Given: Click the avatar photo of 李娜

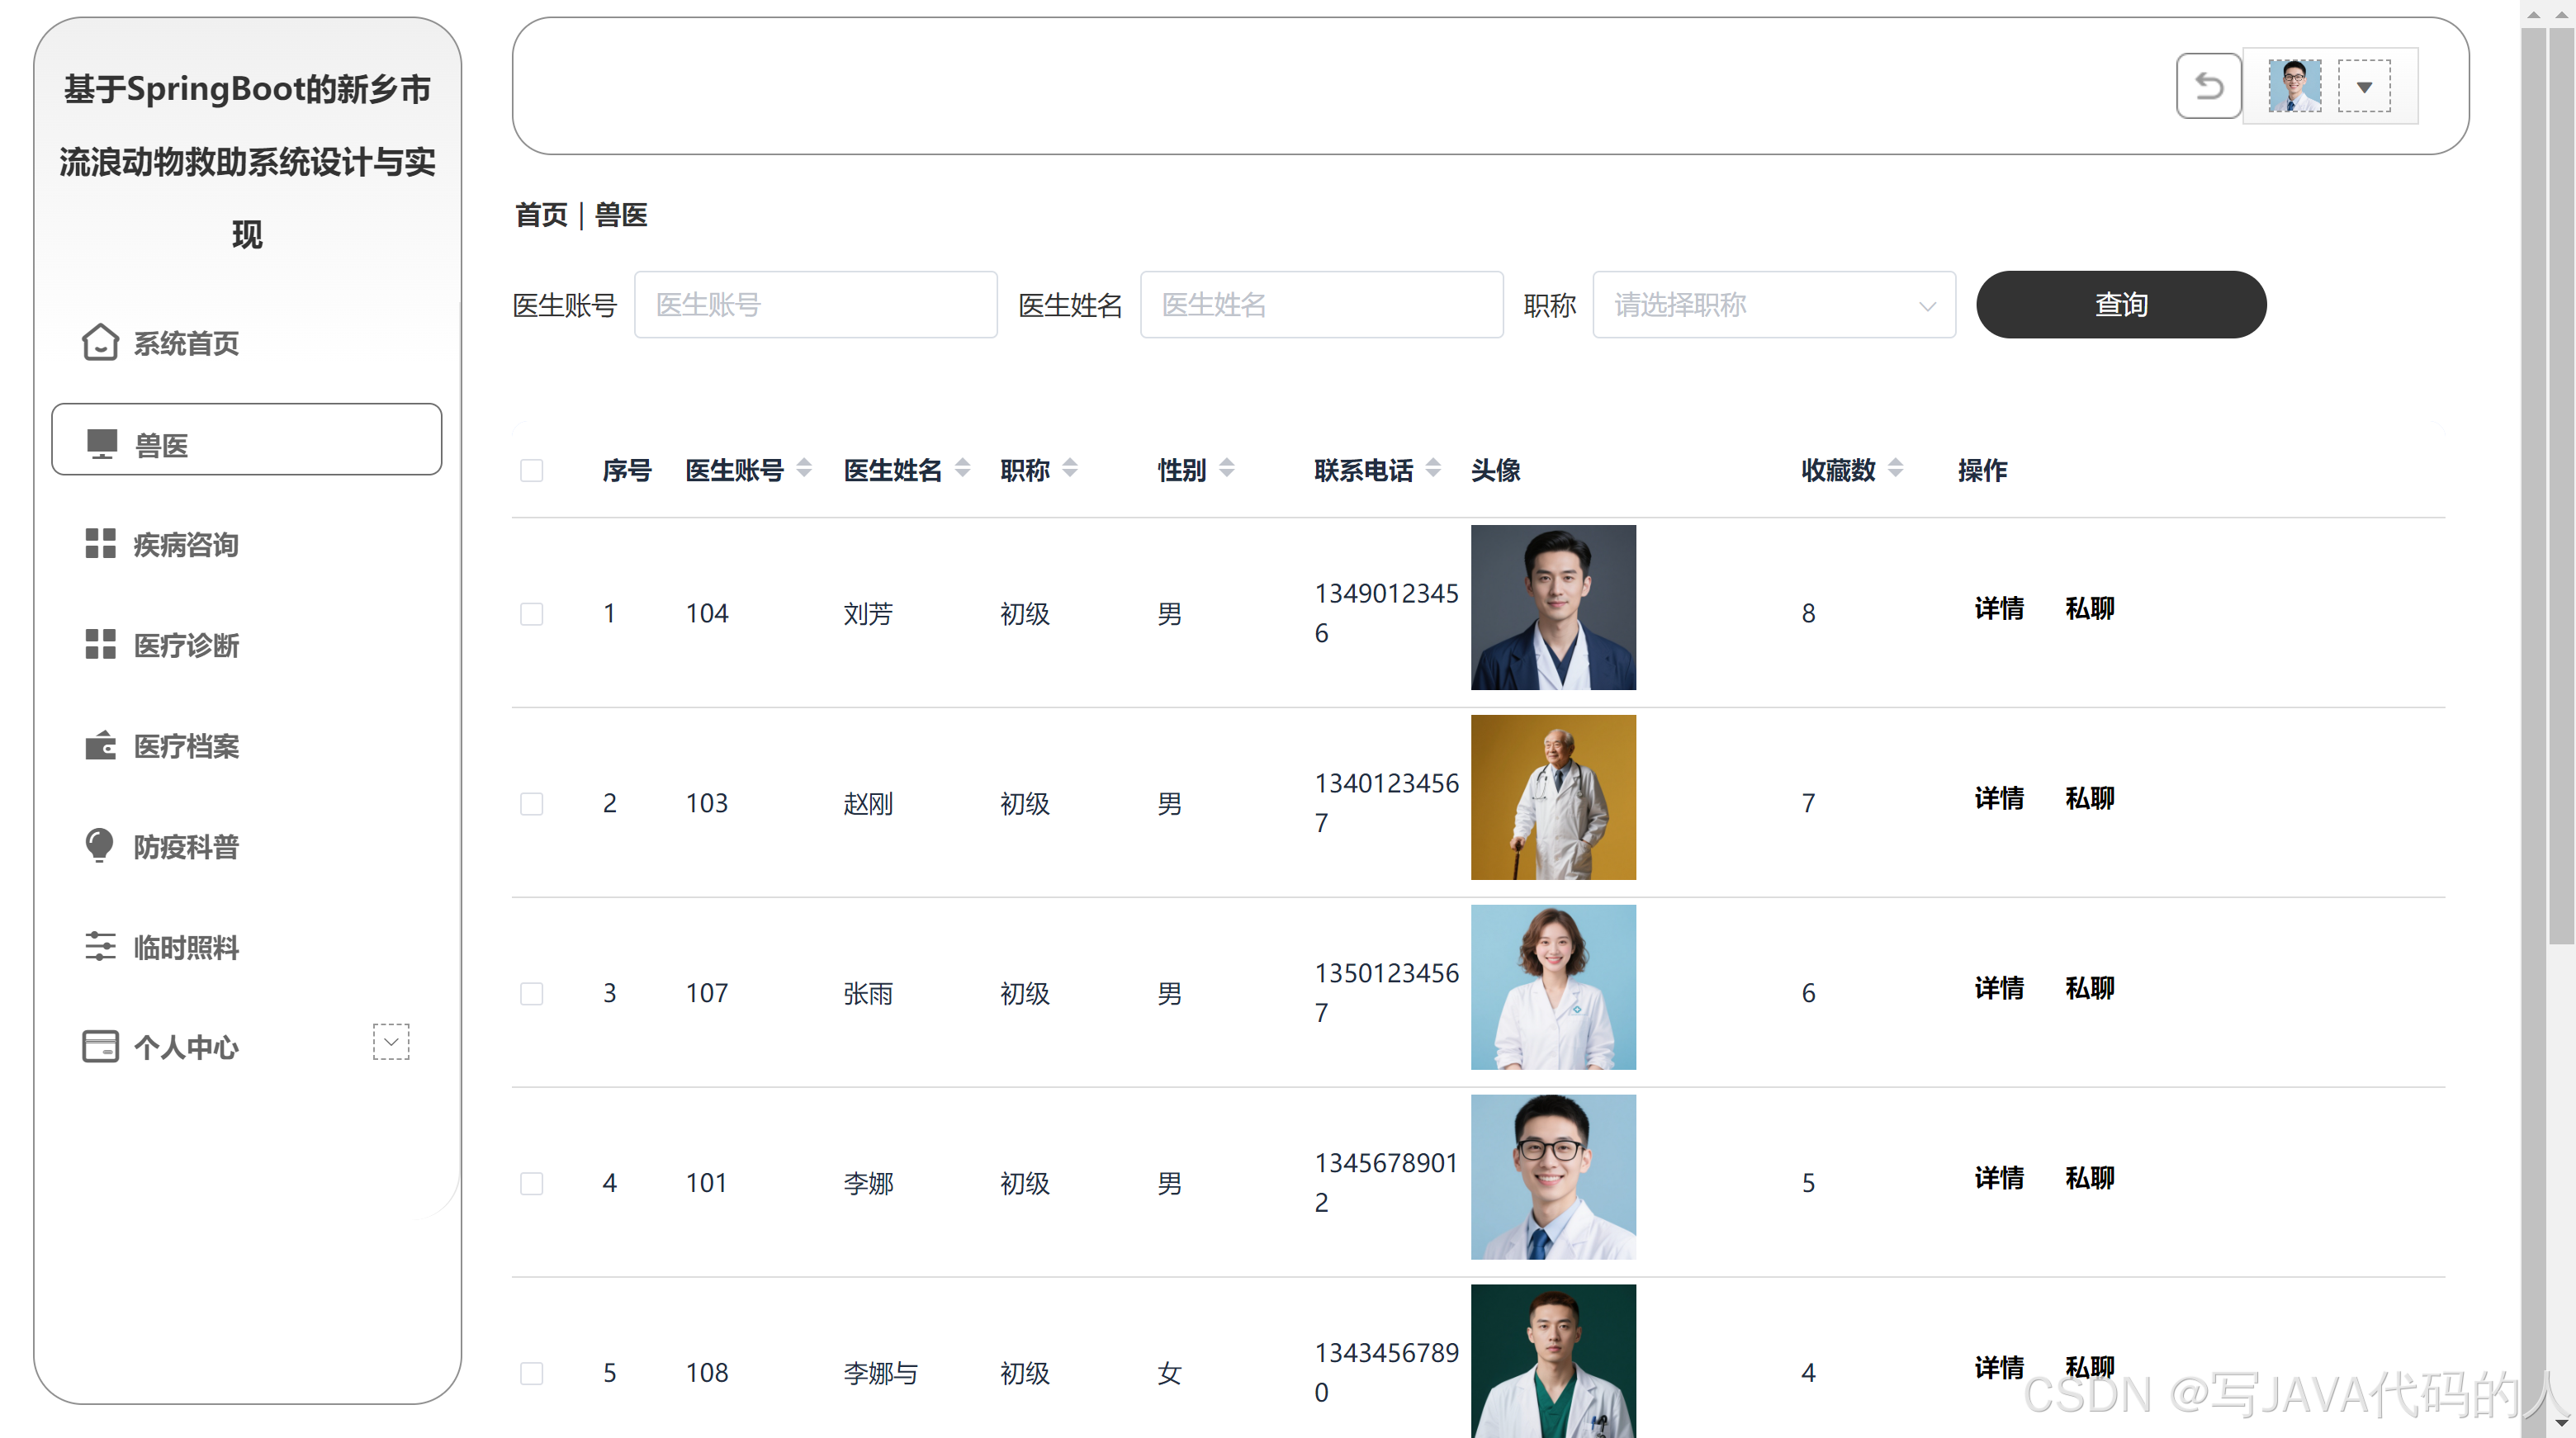Looking at the screenshot, I should click(x=1553, y=1177).
